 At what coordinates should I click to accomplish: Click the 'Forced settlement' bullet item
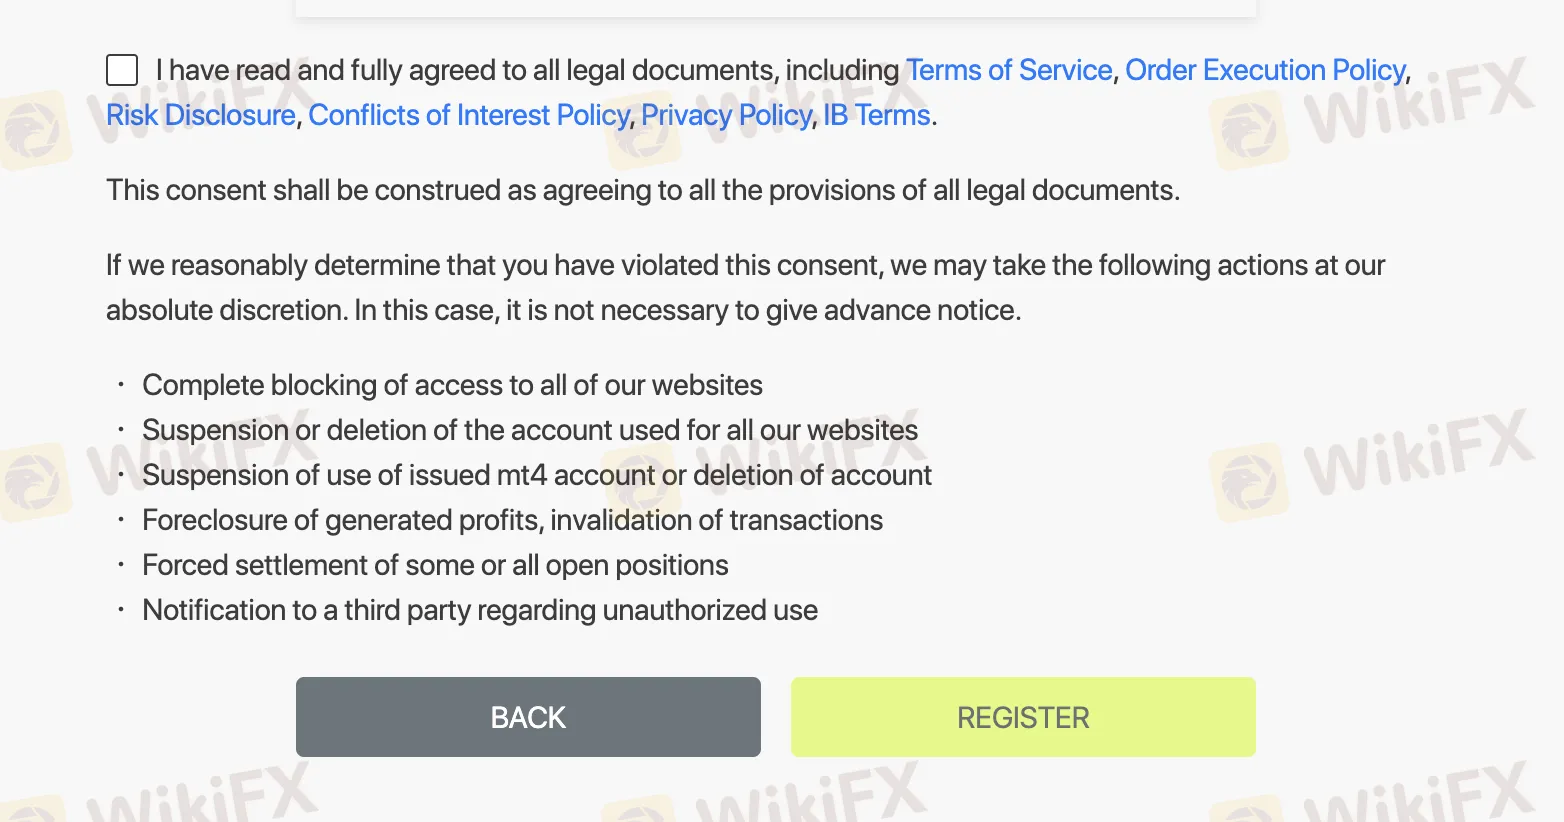click(x=435, y=565)
